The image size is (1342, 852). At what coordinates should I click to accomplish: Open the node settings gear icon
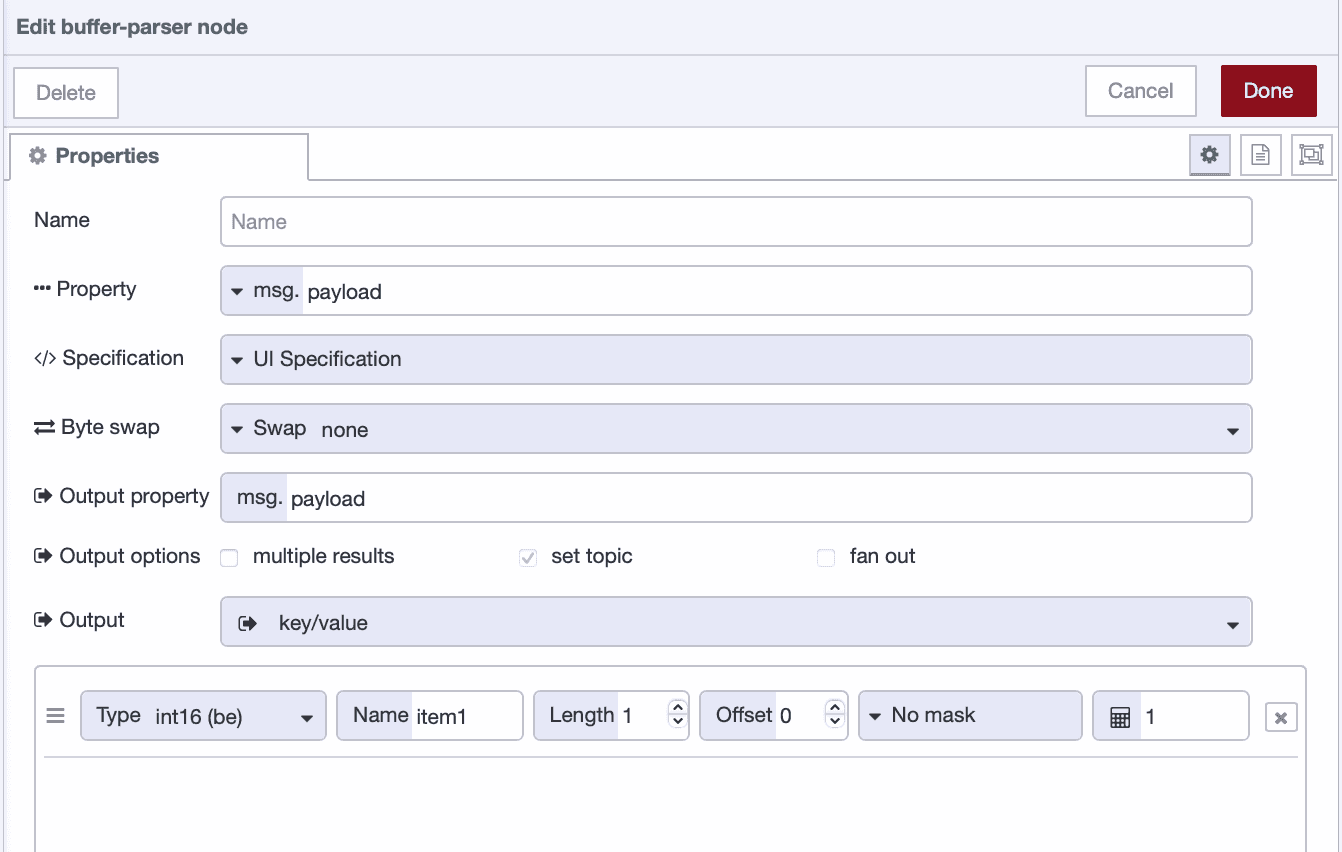1209,155
